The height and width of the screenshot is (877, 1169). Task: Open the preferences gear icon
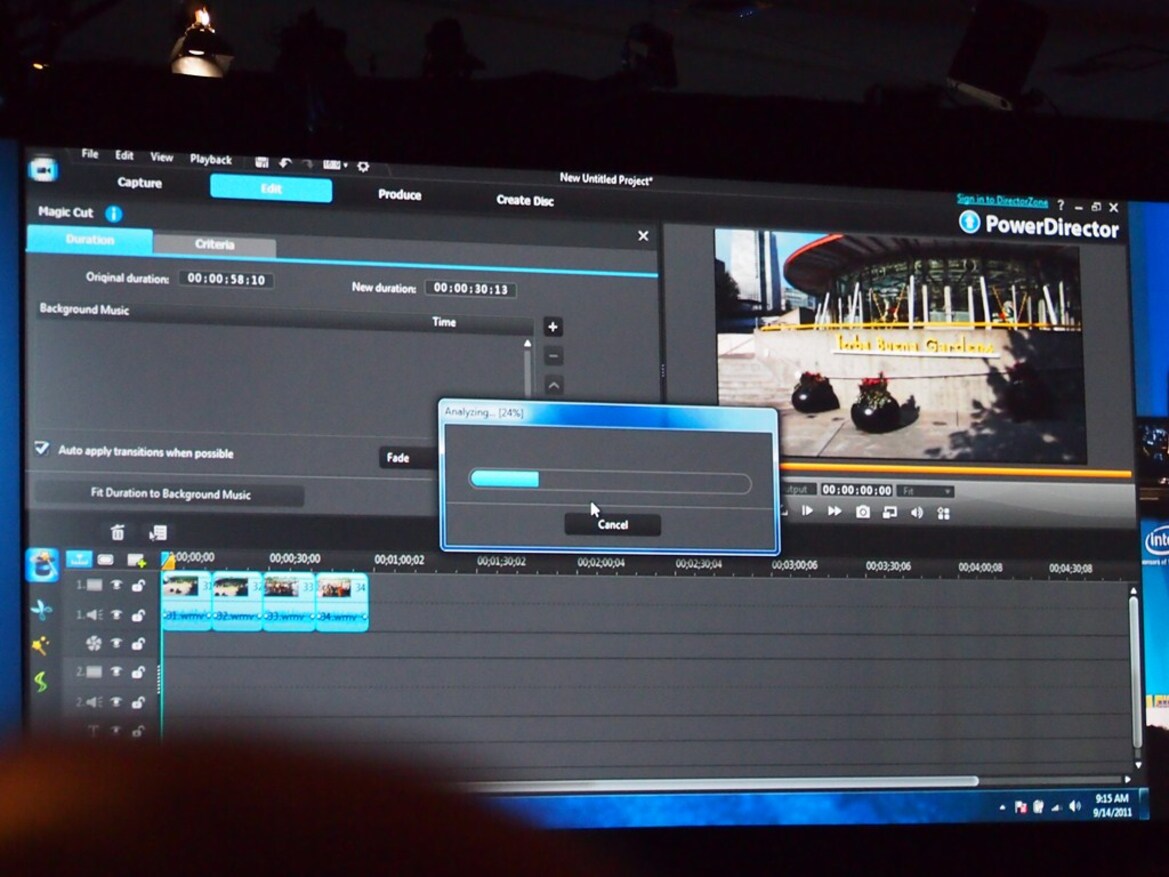click(363, 166)
